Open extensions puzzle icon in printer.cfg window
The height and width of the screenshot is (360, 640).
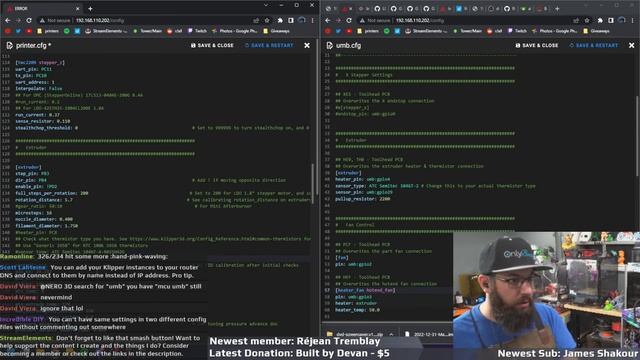(x=280, y=20)
